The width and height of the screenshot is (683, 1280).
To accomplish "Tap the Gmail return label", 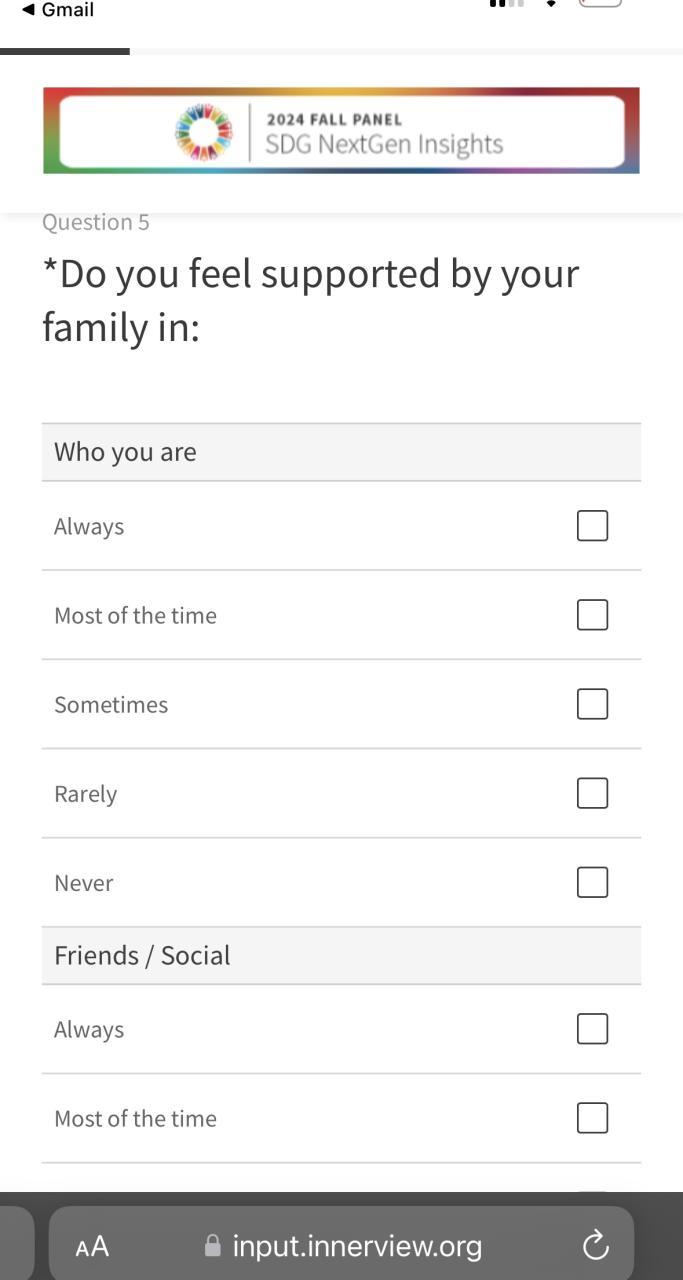I will pyautogui.click(x=67, y=10).
